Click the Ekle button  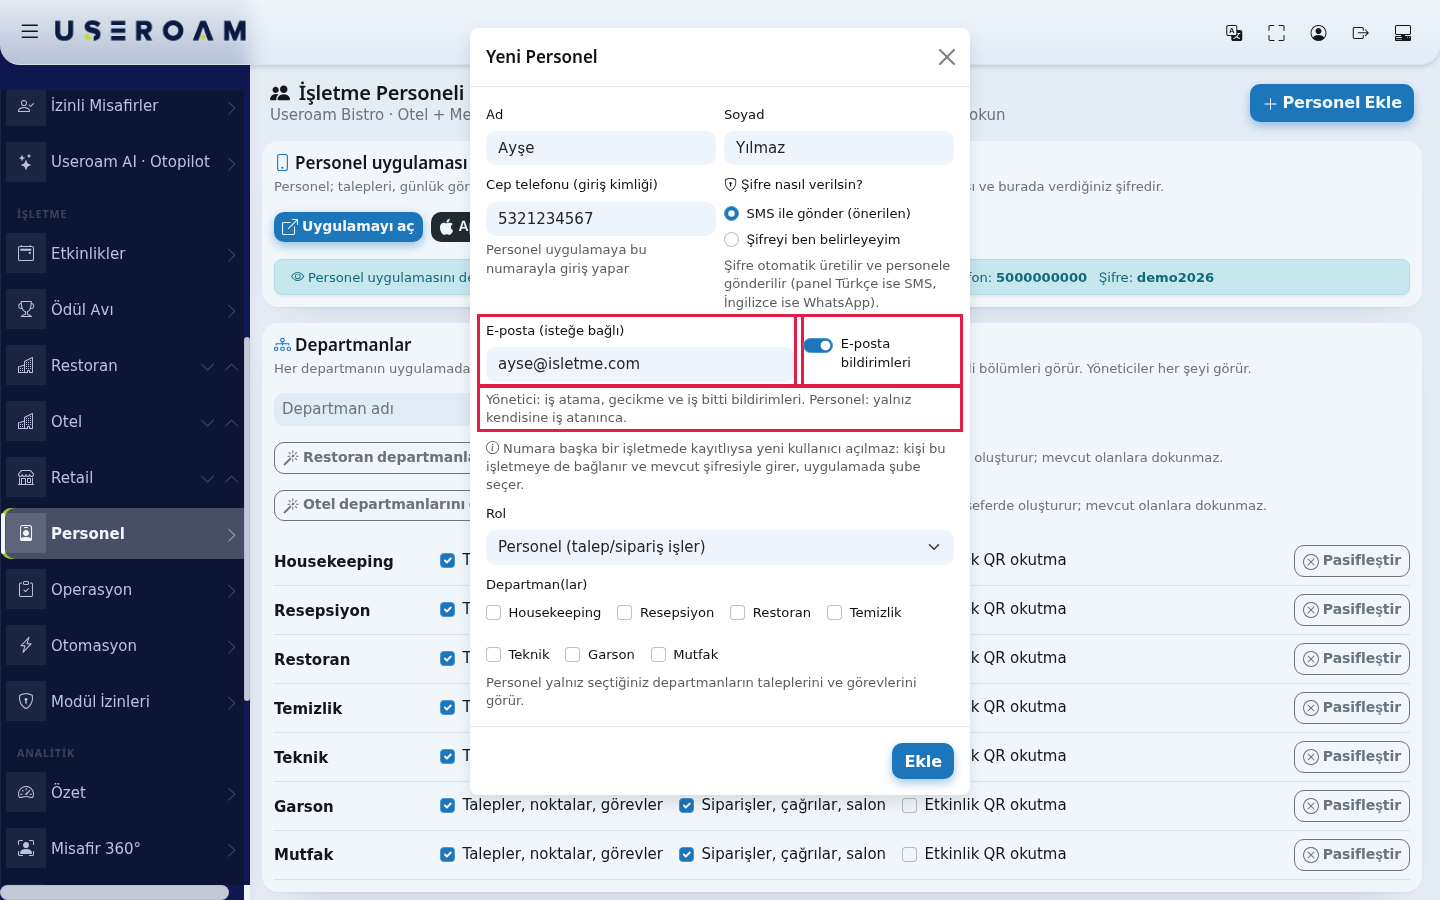coord(923,761)
